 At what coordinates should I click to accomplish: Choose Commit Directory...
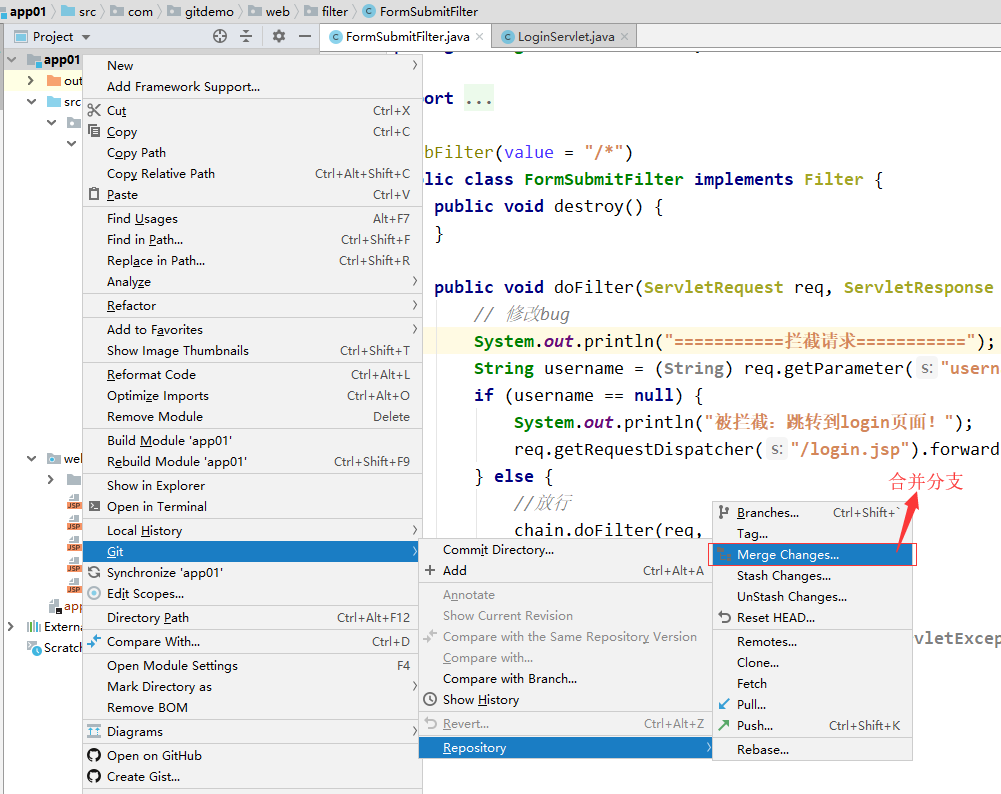point(565,550)
